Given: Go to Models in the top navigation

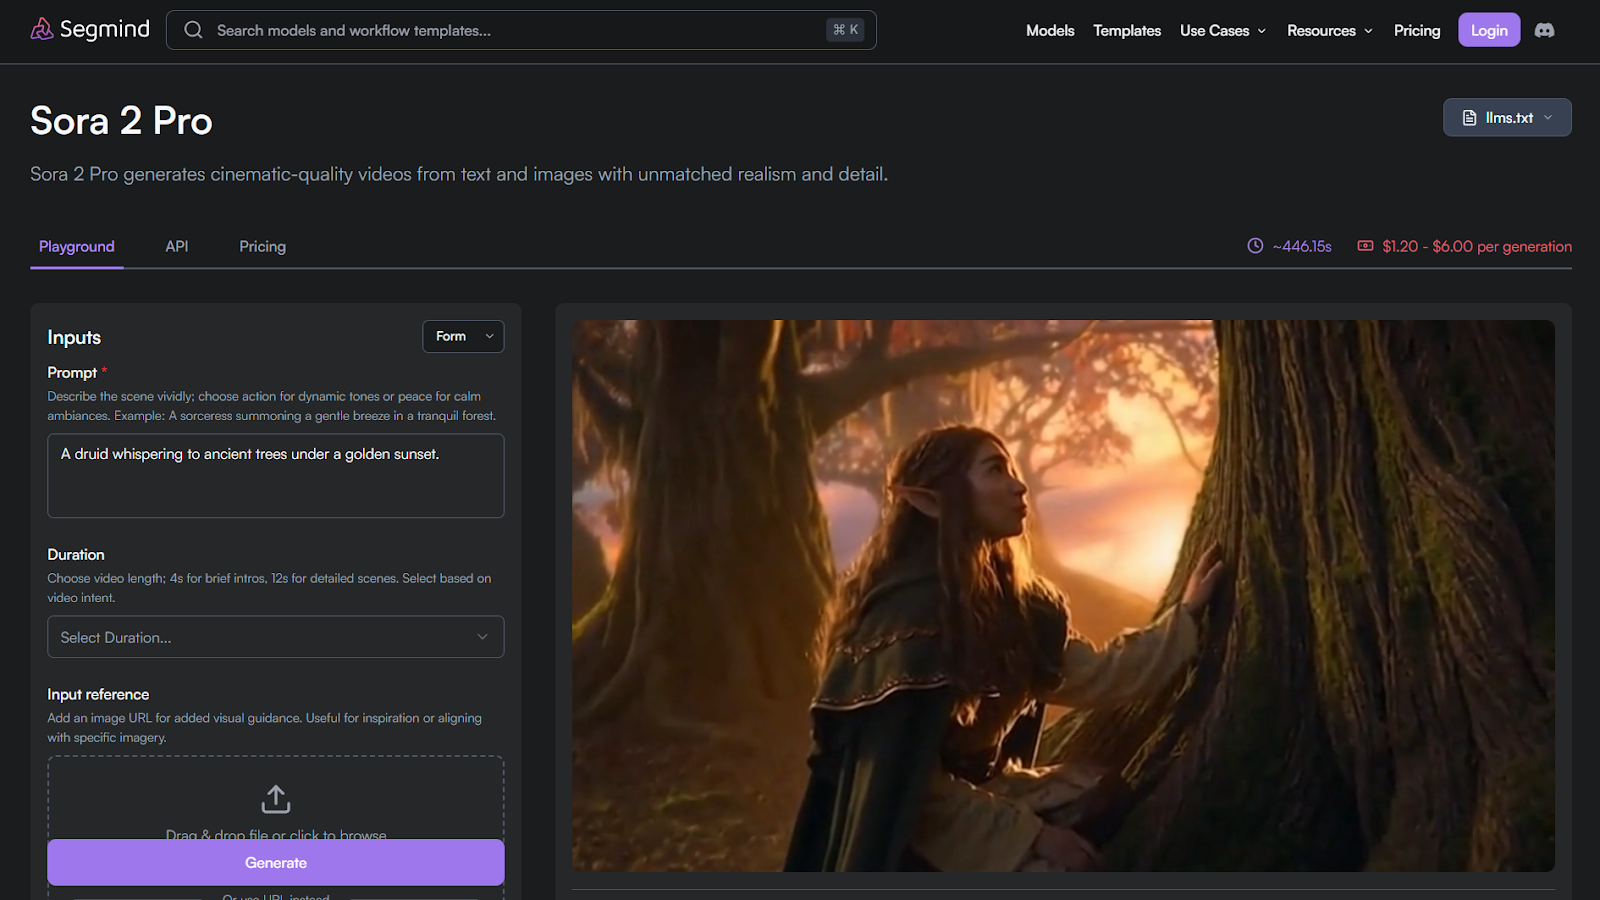Looking at the screenshot, I should click(x=1050, y=31).
